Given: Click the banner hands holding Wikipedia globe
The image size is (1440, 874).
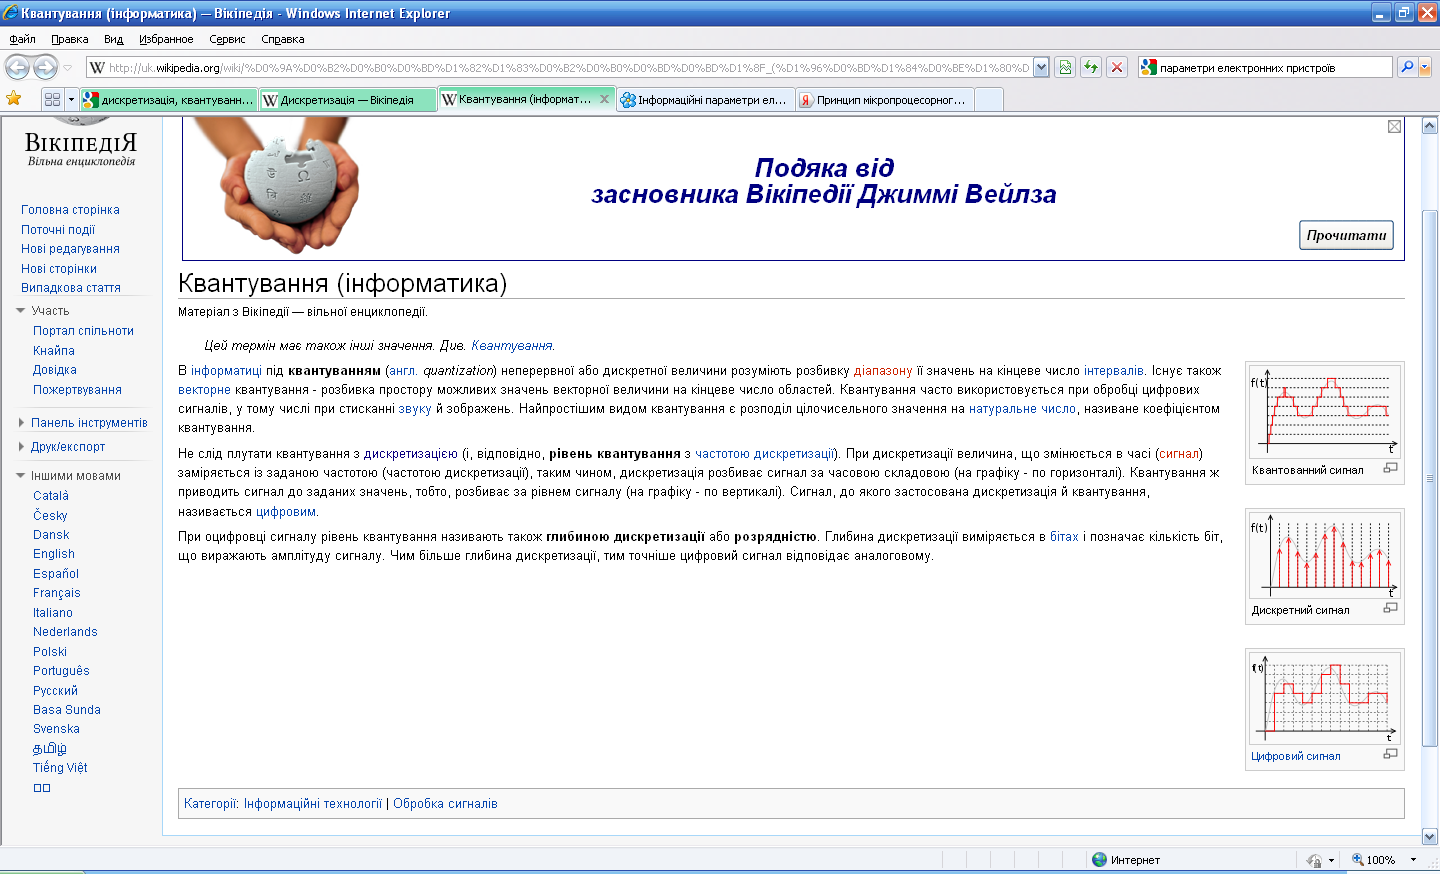Looking at the screenshot, I should (290, 186).
